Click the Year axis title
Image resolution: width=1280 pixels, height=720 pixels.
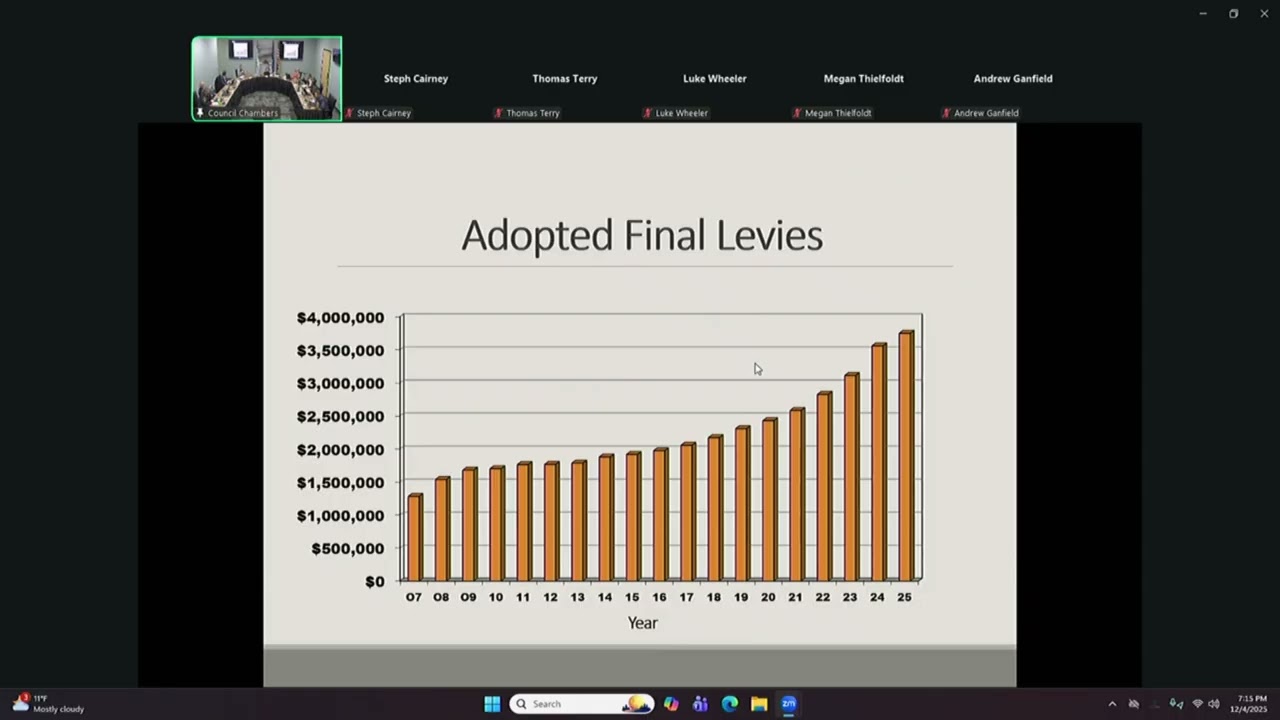(x=642, y=623)
